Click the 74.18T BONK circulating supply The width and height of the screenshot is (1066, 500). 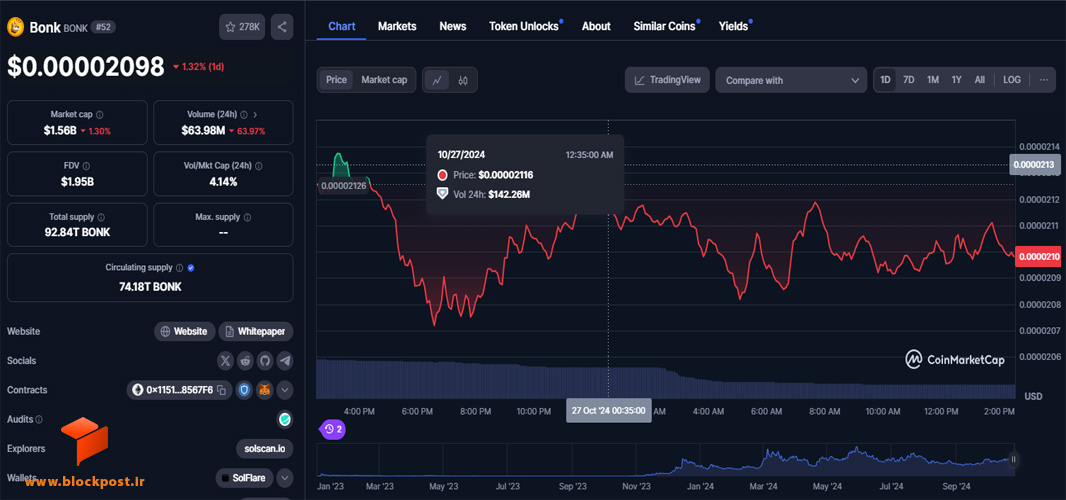tap(150, 286)
